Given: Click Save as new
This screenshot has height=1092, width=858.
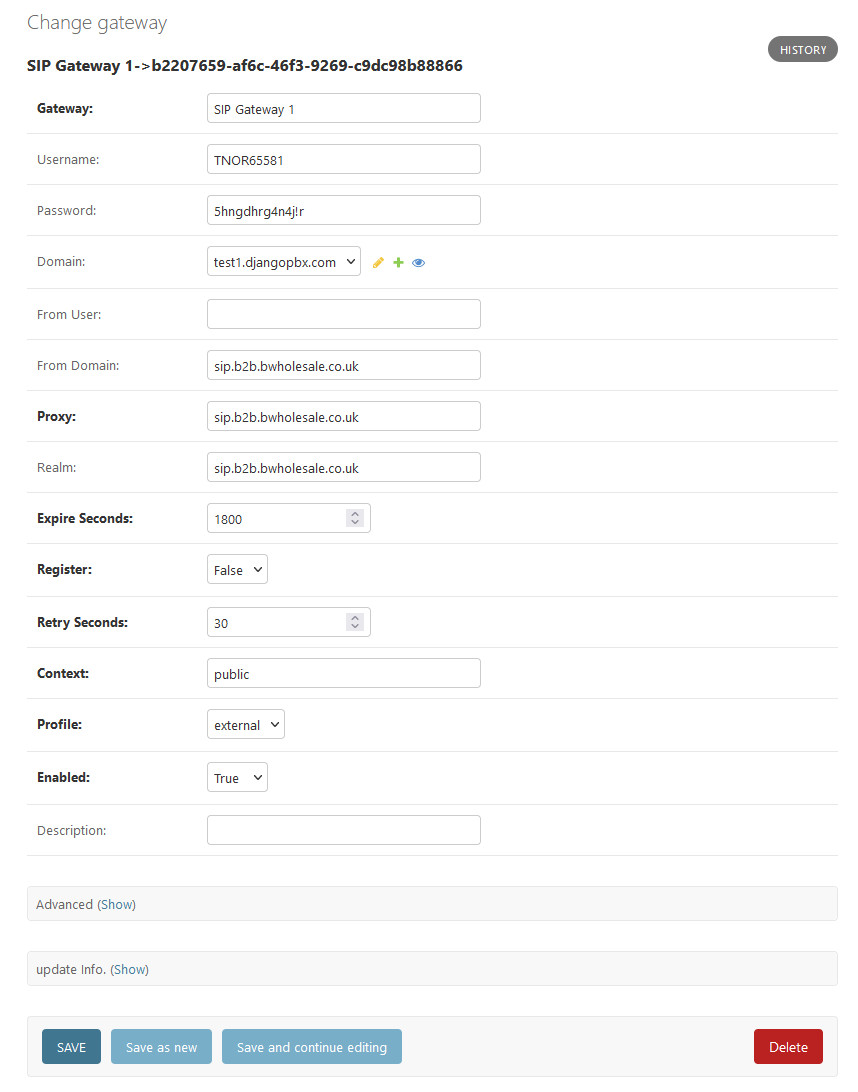Looking at the screenshot, I should tap(161, 1047).
